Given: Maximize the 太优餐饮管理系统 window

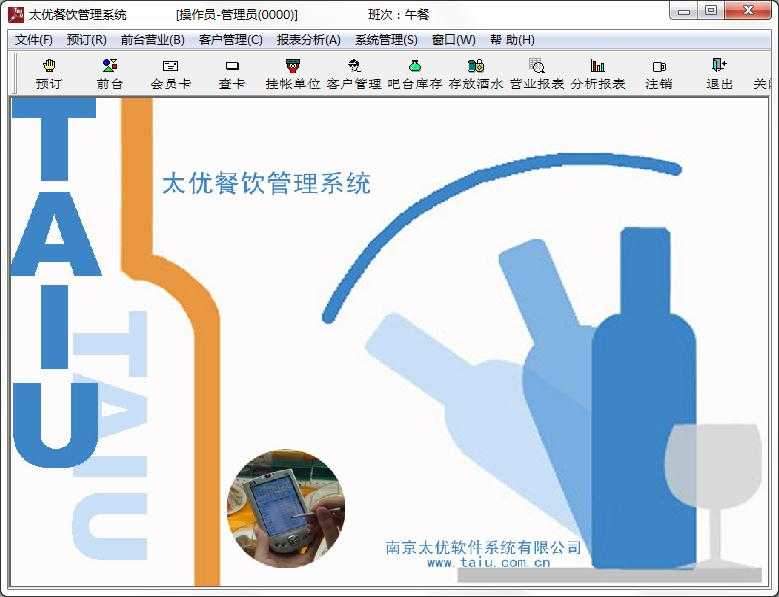Looking at the screenshot, I should 711,11.
